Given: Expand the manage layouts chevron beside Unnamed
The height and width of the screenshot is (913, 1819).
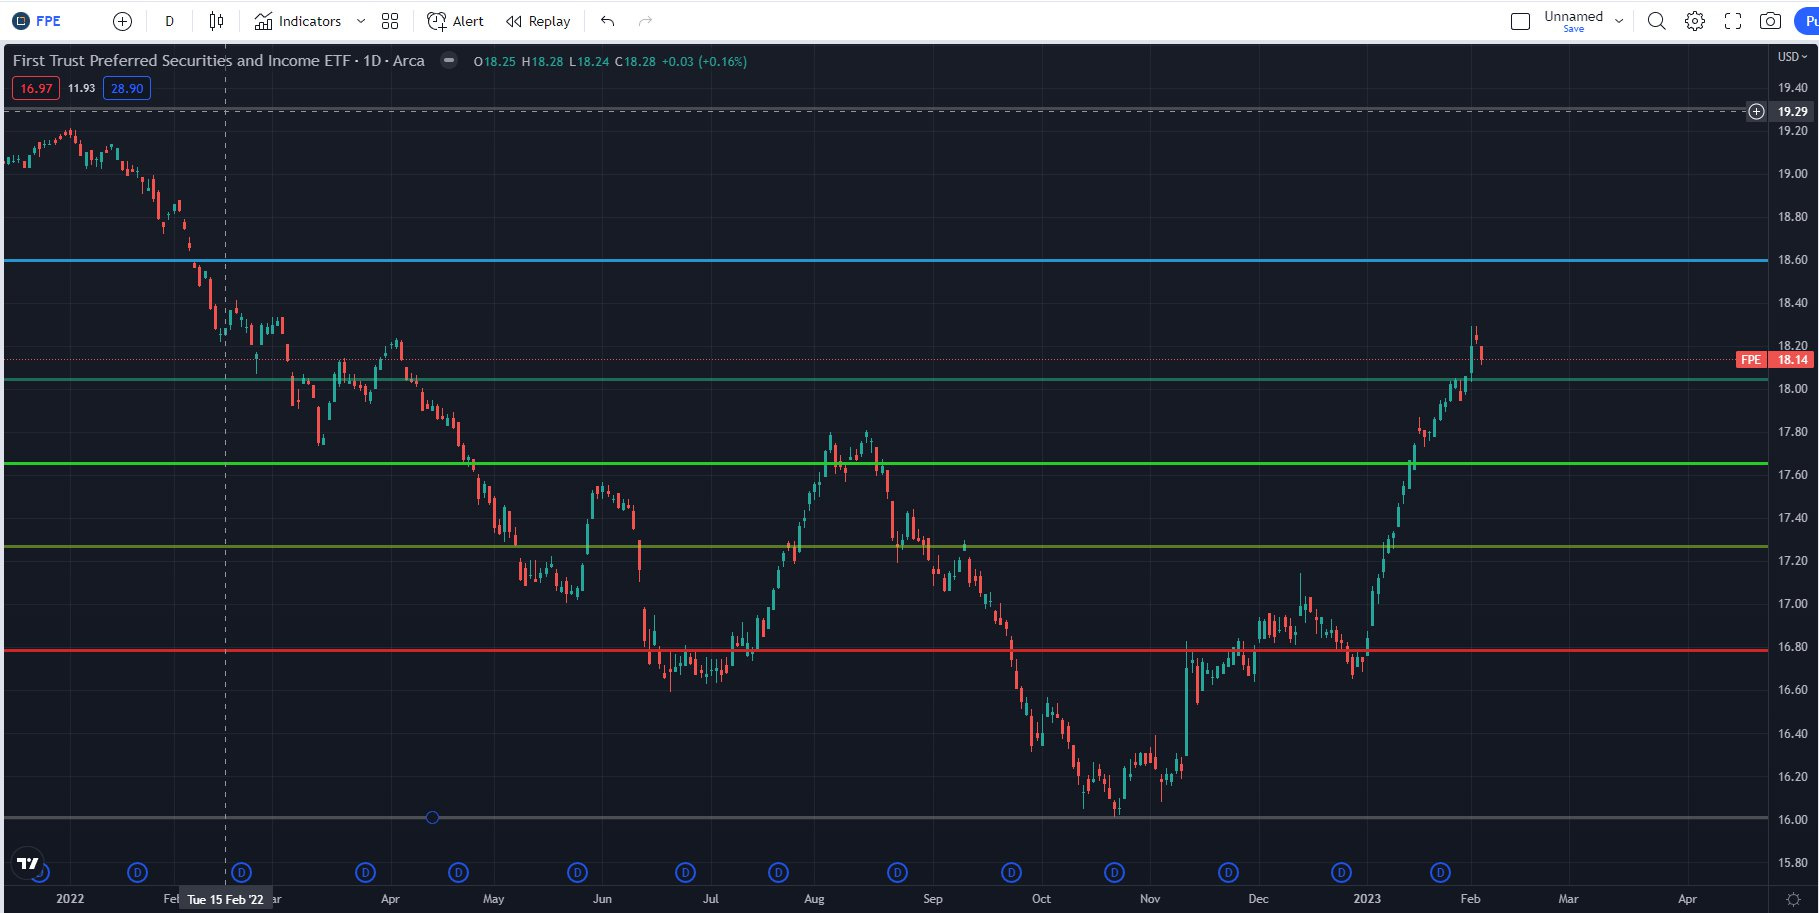Looking at the screenshot, I should point(1619,21).
